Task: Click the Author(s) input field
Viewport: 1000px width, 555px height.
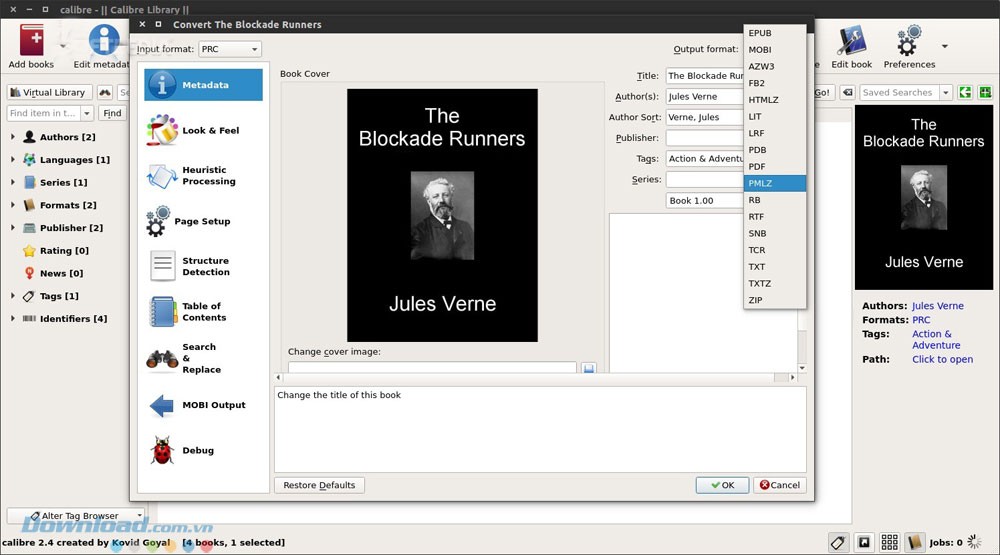Action: point(705,97)
